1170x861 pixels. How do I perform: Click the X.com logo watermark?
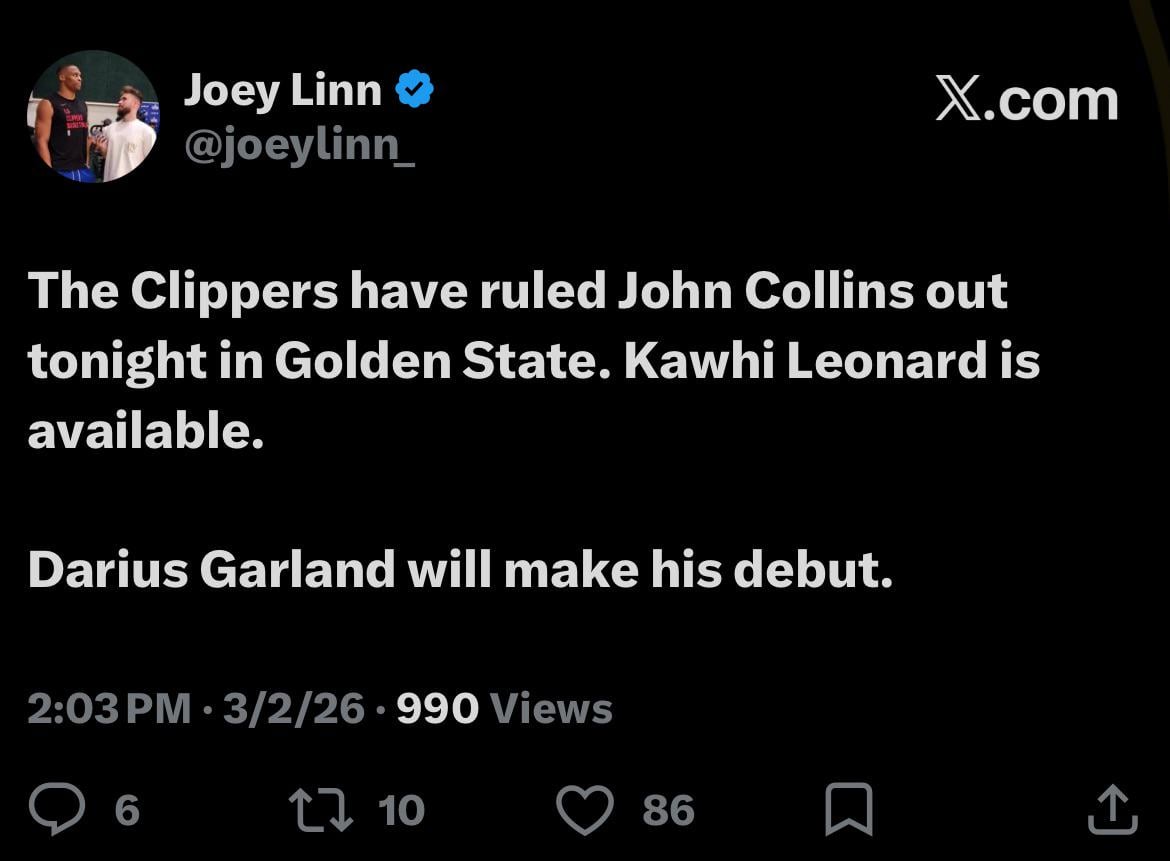coord(1028,98)
